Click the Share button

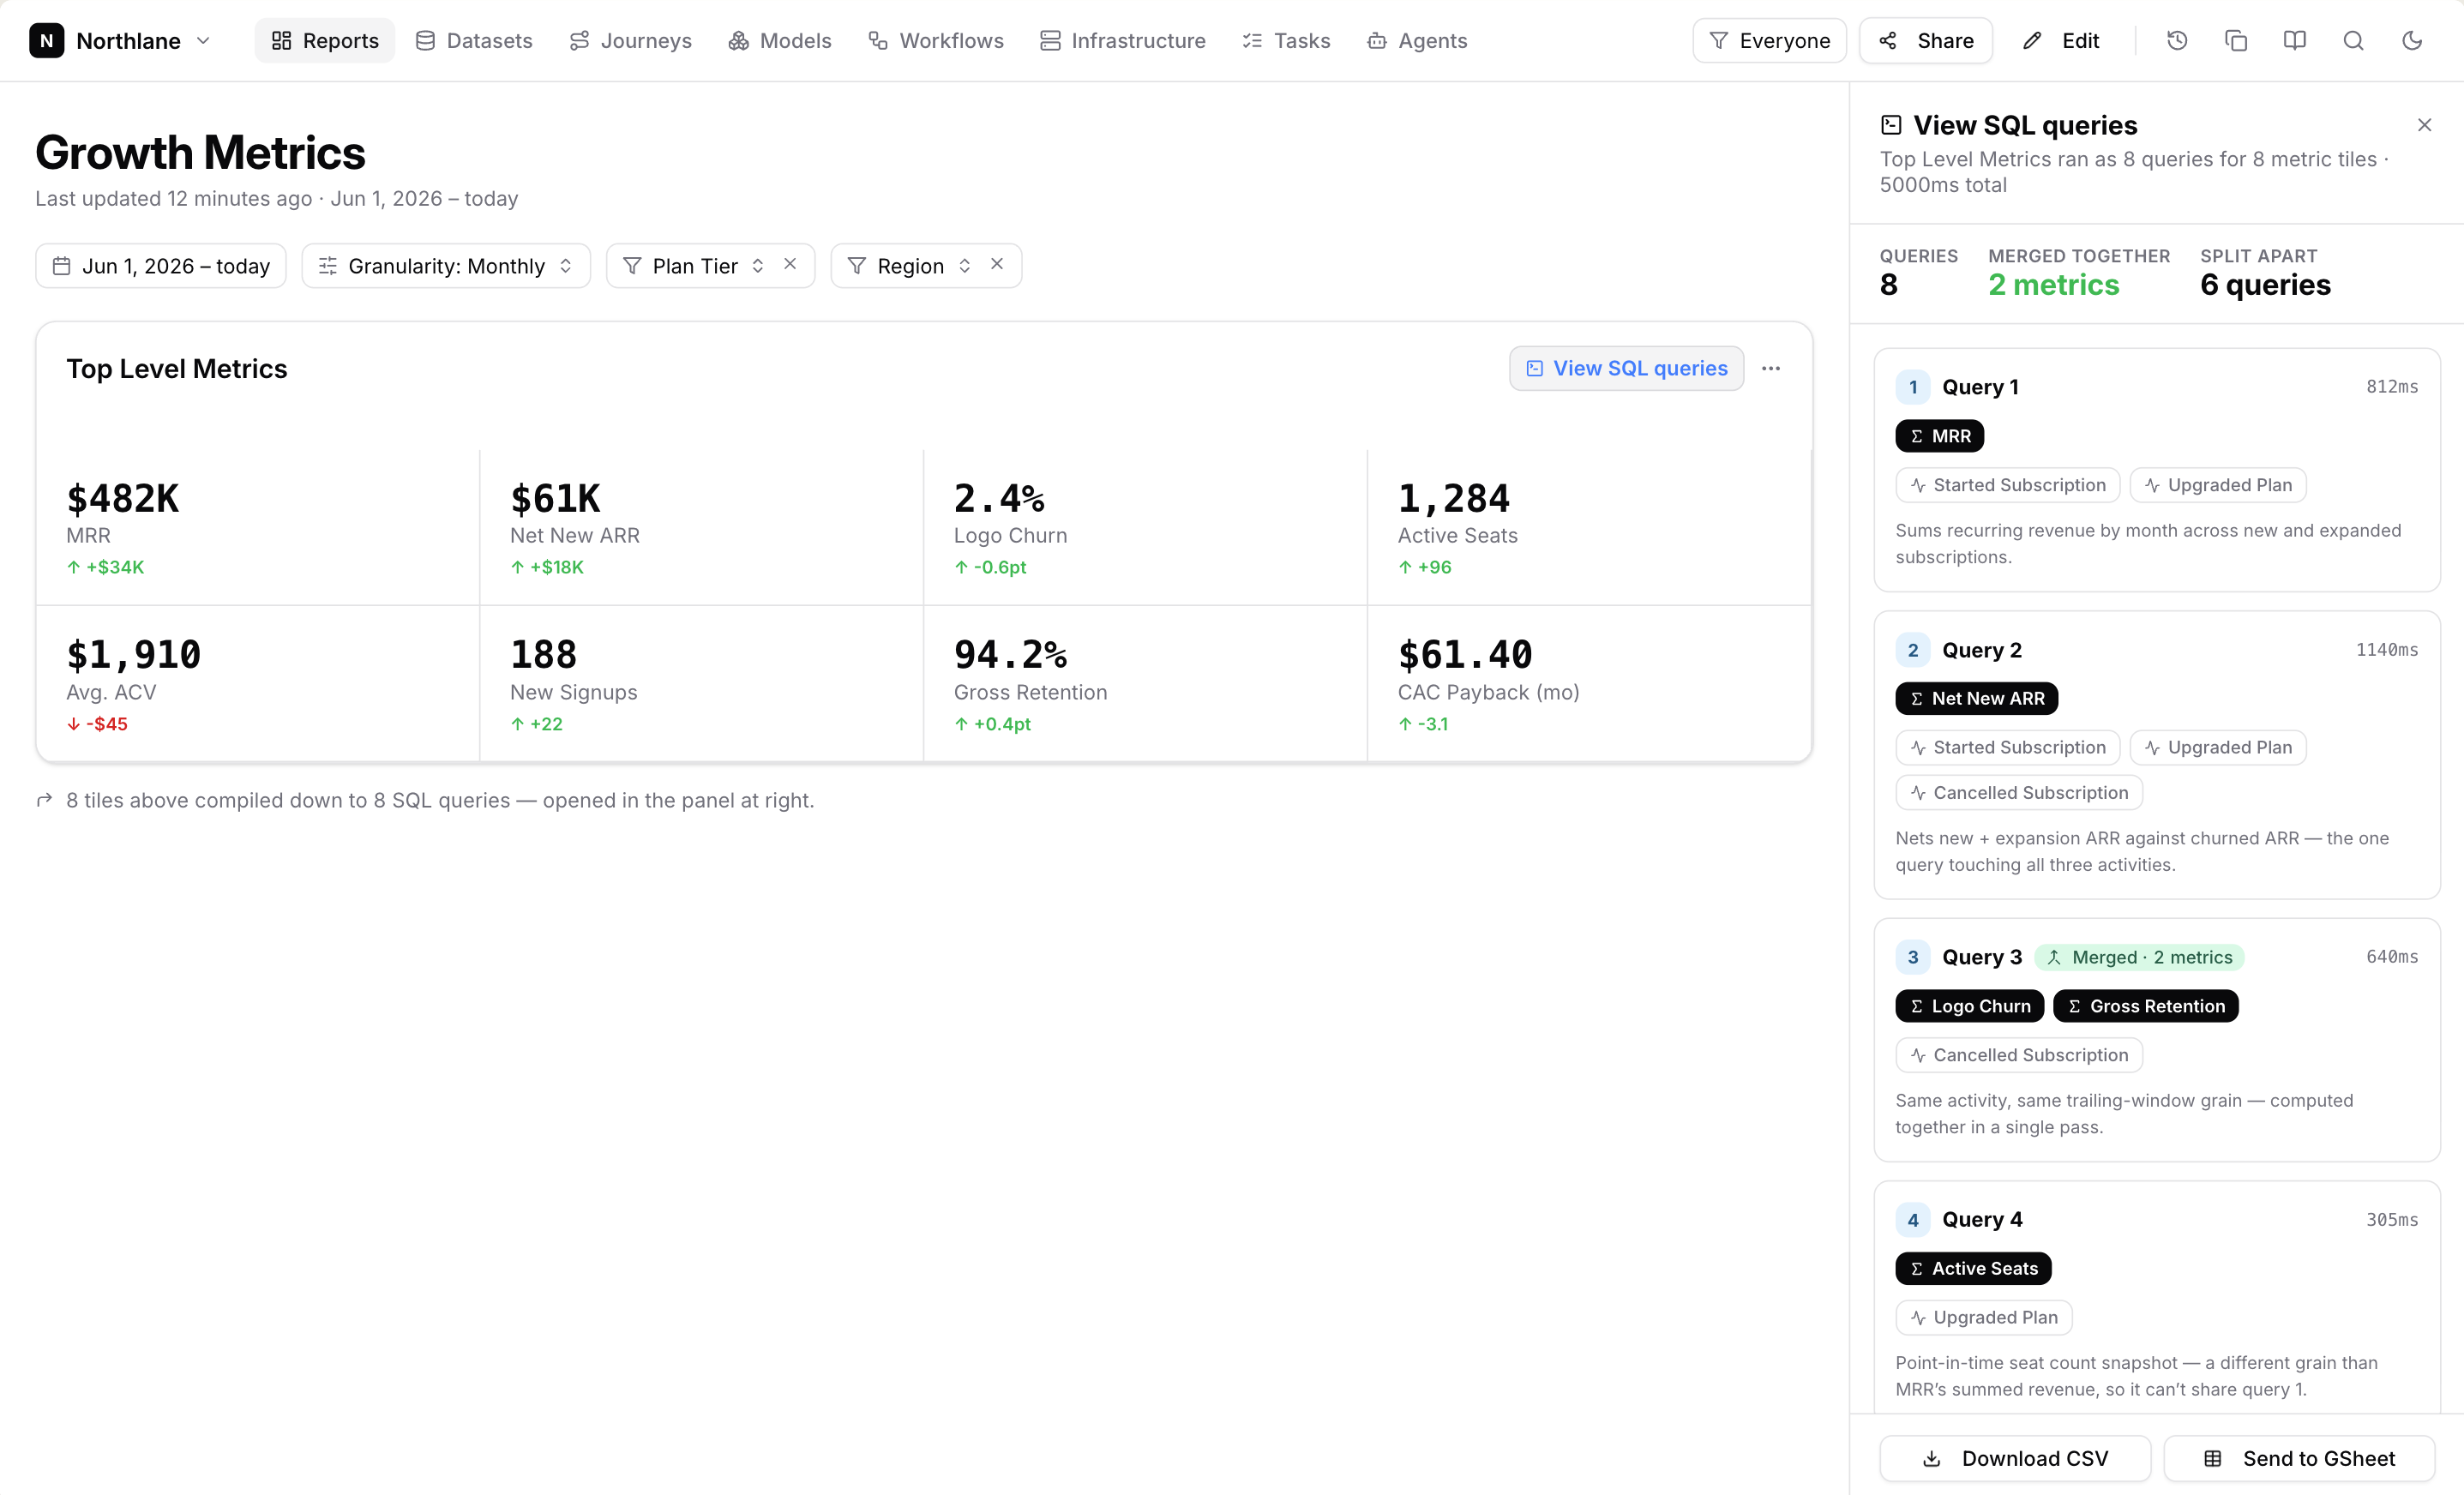[1926, 41]
